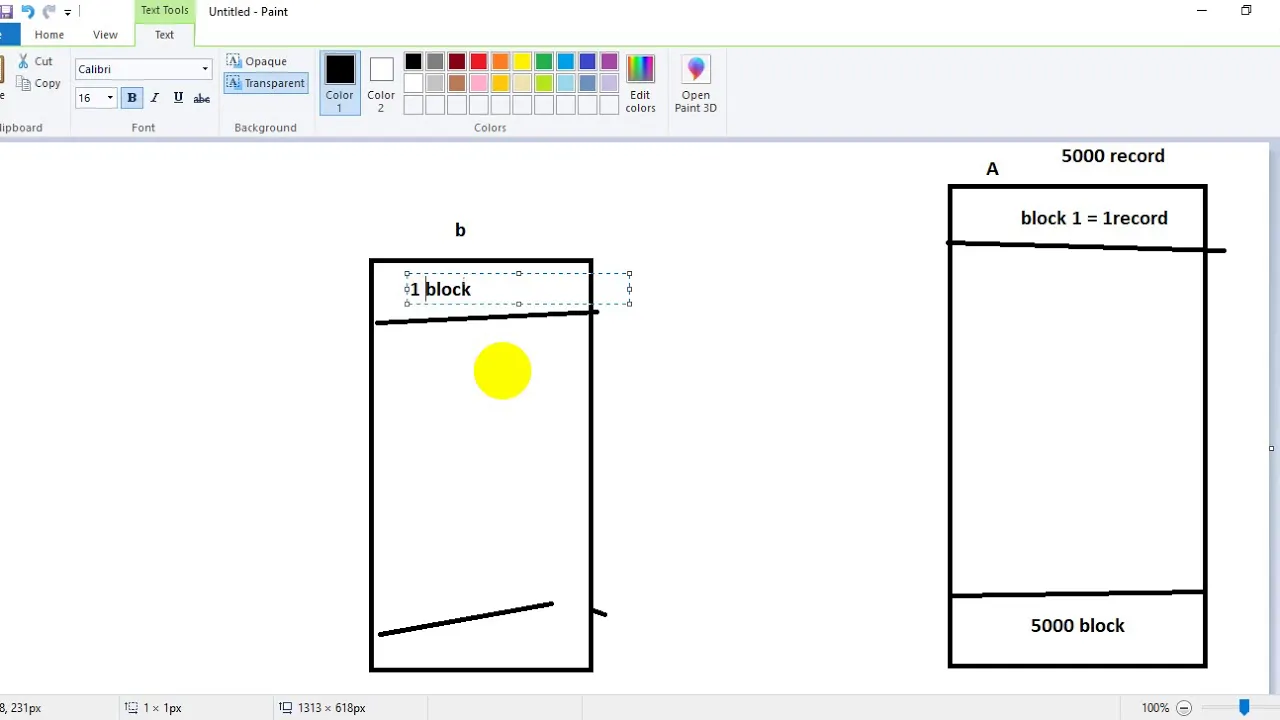Viewport: 1280px width, 720px height.
Task: Pick the black color swatch
Action: (x=413, y=61)
